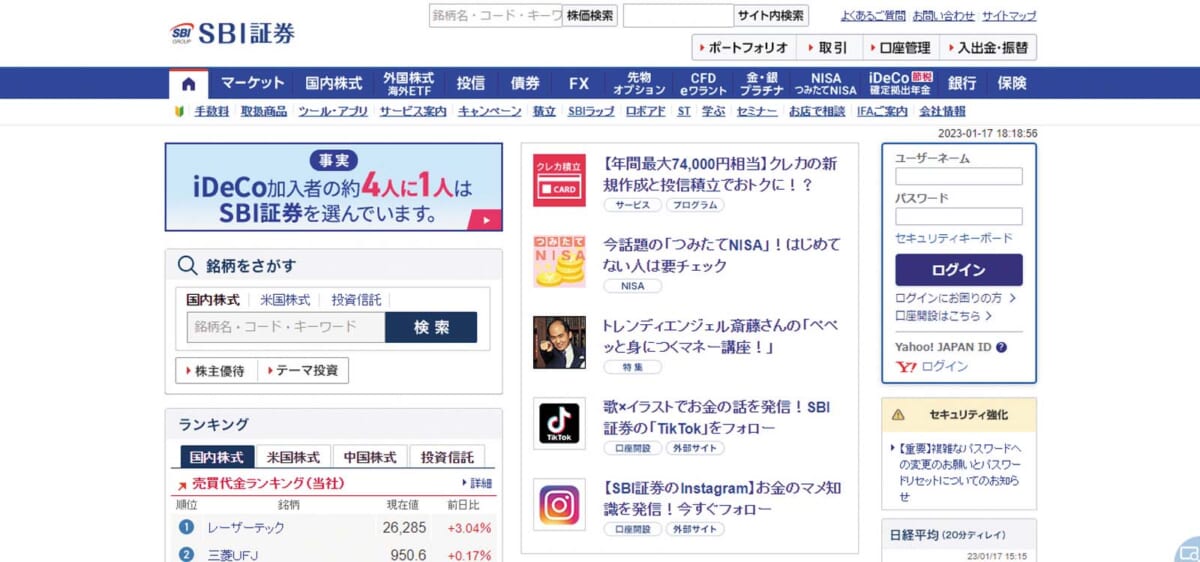Screen dimensions: 1200x562
Task: Open the 保険 menu
Action: [1012, 83]
